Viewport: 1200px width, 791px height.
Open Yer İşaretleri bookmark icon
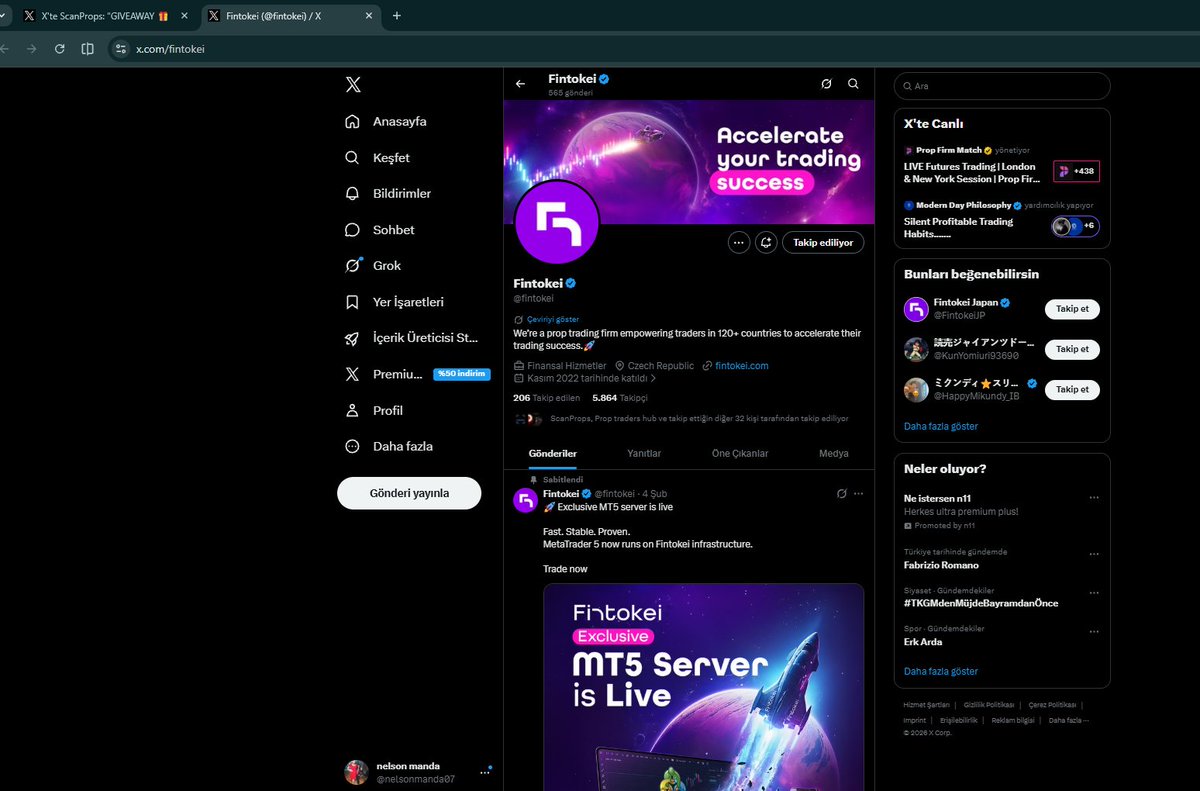pos(352,302)
